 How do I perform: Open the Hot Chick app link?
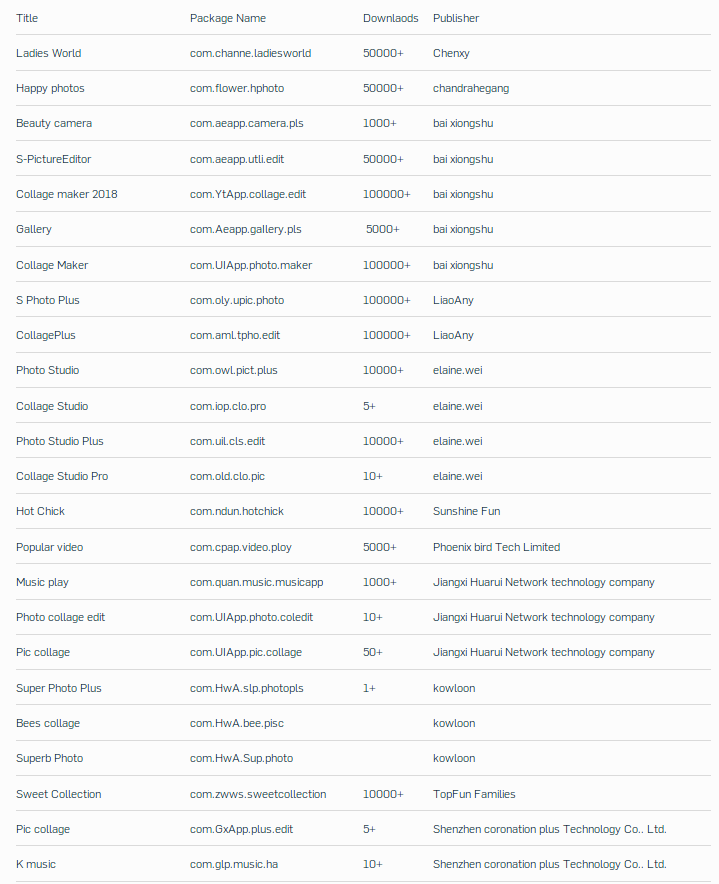[x=40, y=511]
